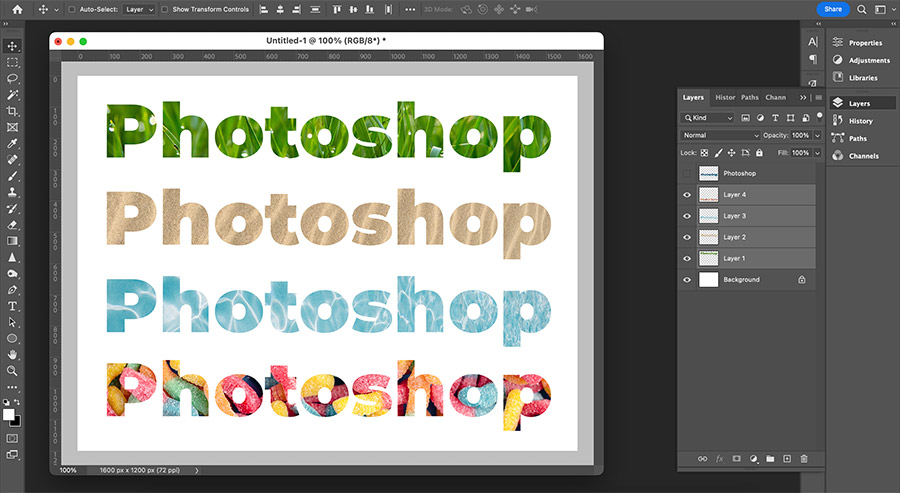Select the Pen tool
Screen dimensions: 900x493
coord(12,290)
